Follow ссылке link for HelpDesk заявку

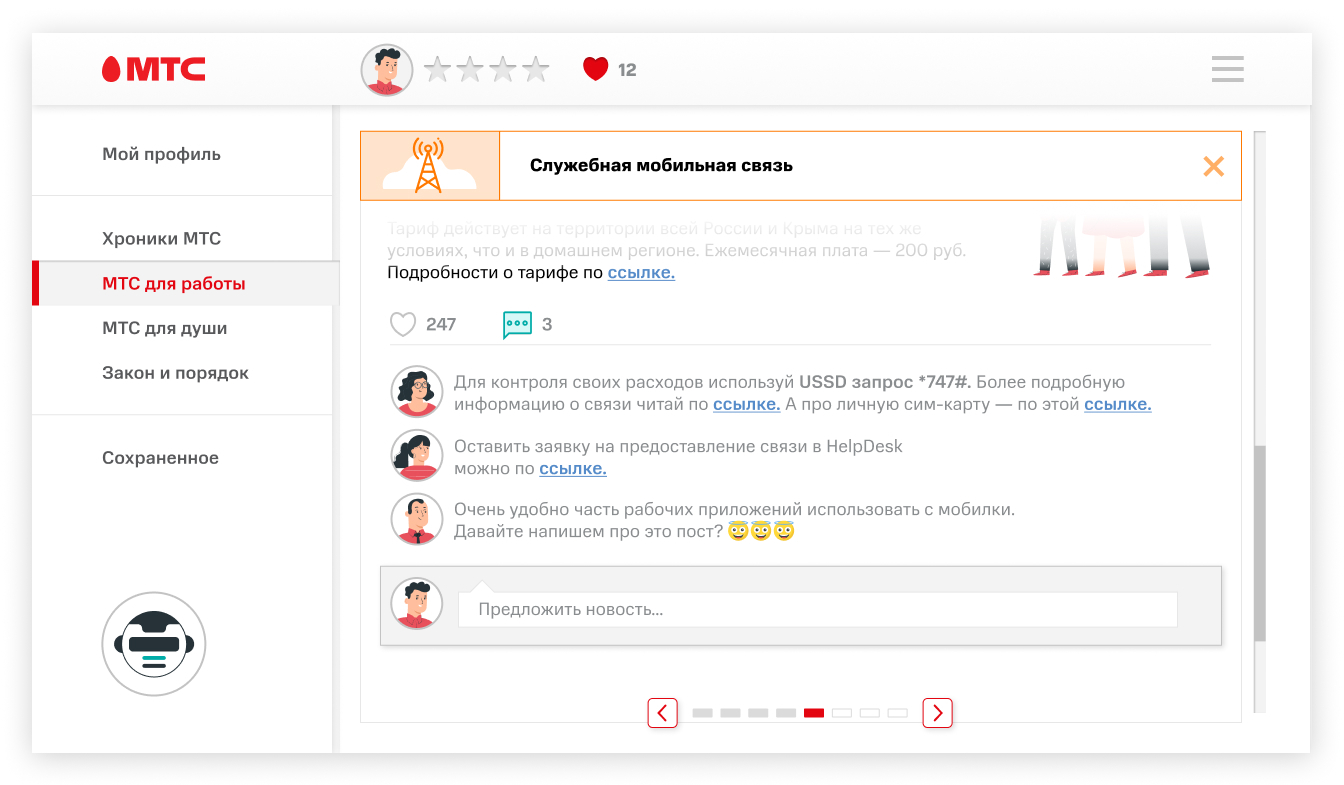click(573, 468)
